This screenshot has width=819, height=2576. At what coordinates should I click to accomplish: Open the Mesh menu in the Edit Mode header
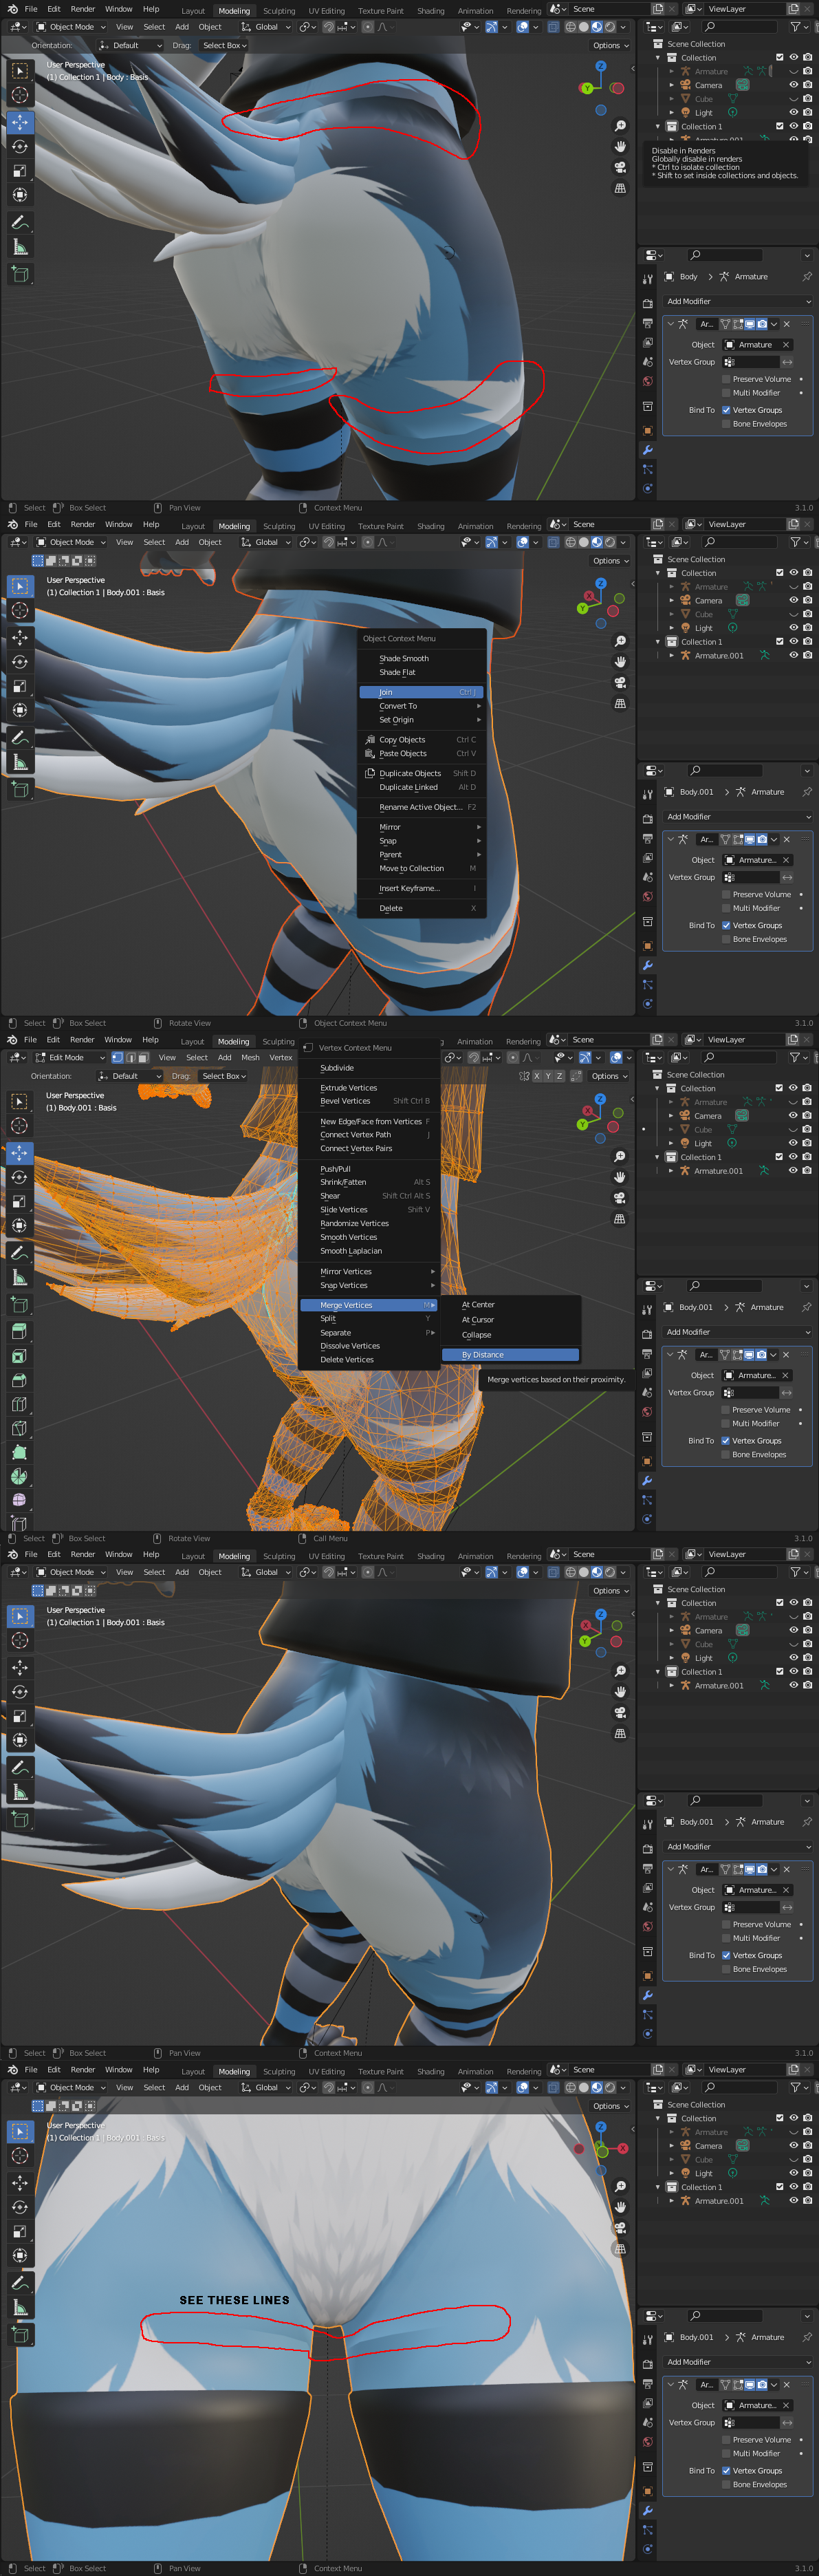click(x=250, y=1057)
